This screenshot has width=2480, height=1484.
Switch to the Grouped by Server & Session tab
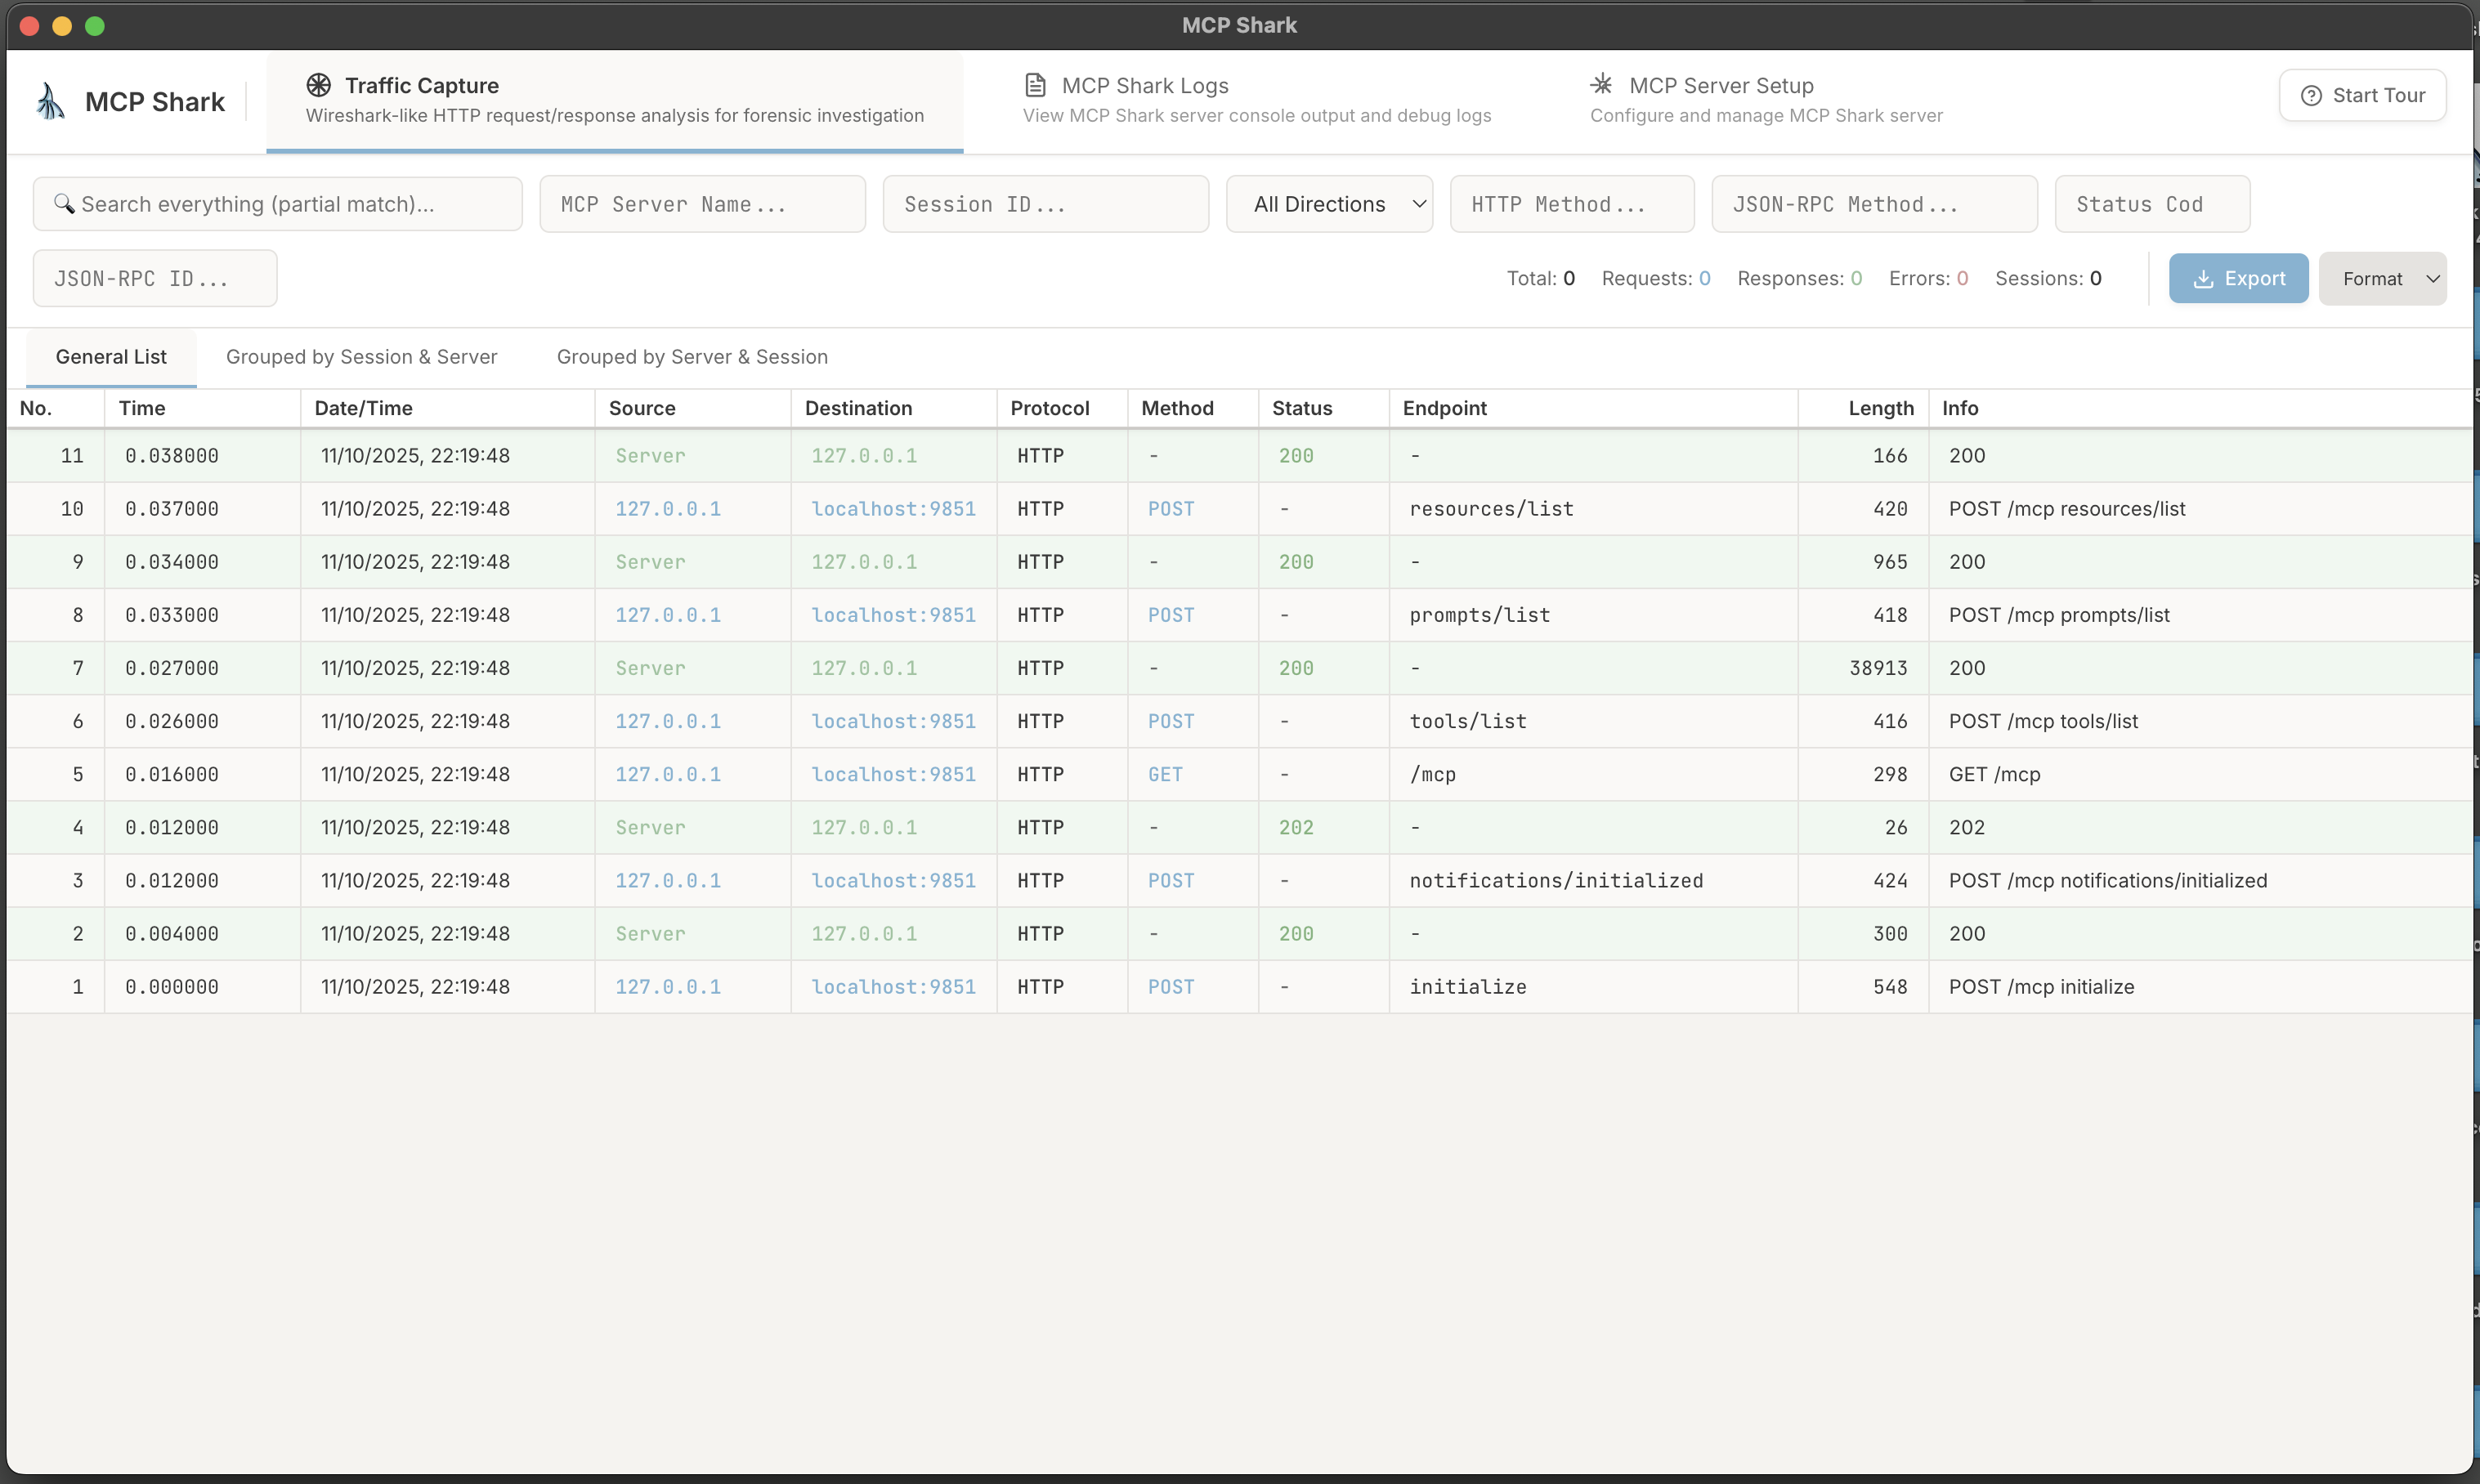click(x=692, y=357)
